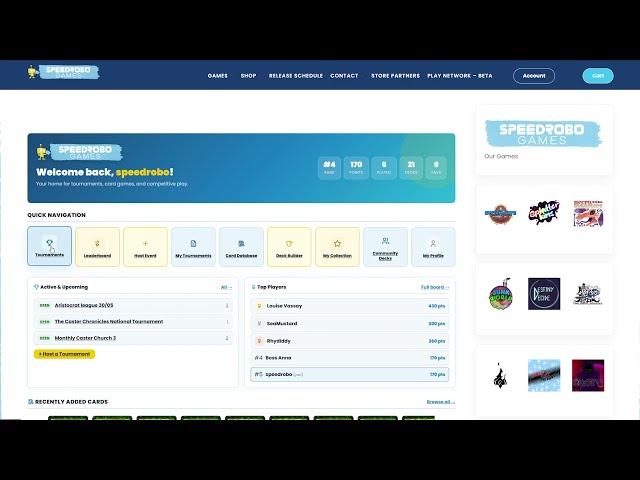Open the orange squid illustration game logo
Viewport: 640px width, 480px height.
pos(588,213)
